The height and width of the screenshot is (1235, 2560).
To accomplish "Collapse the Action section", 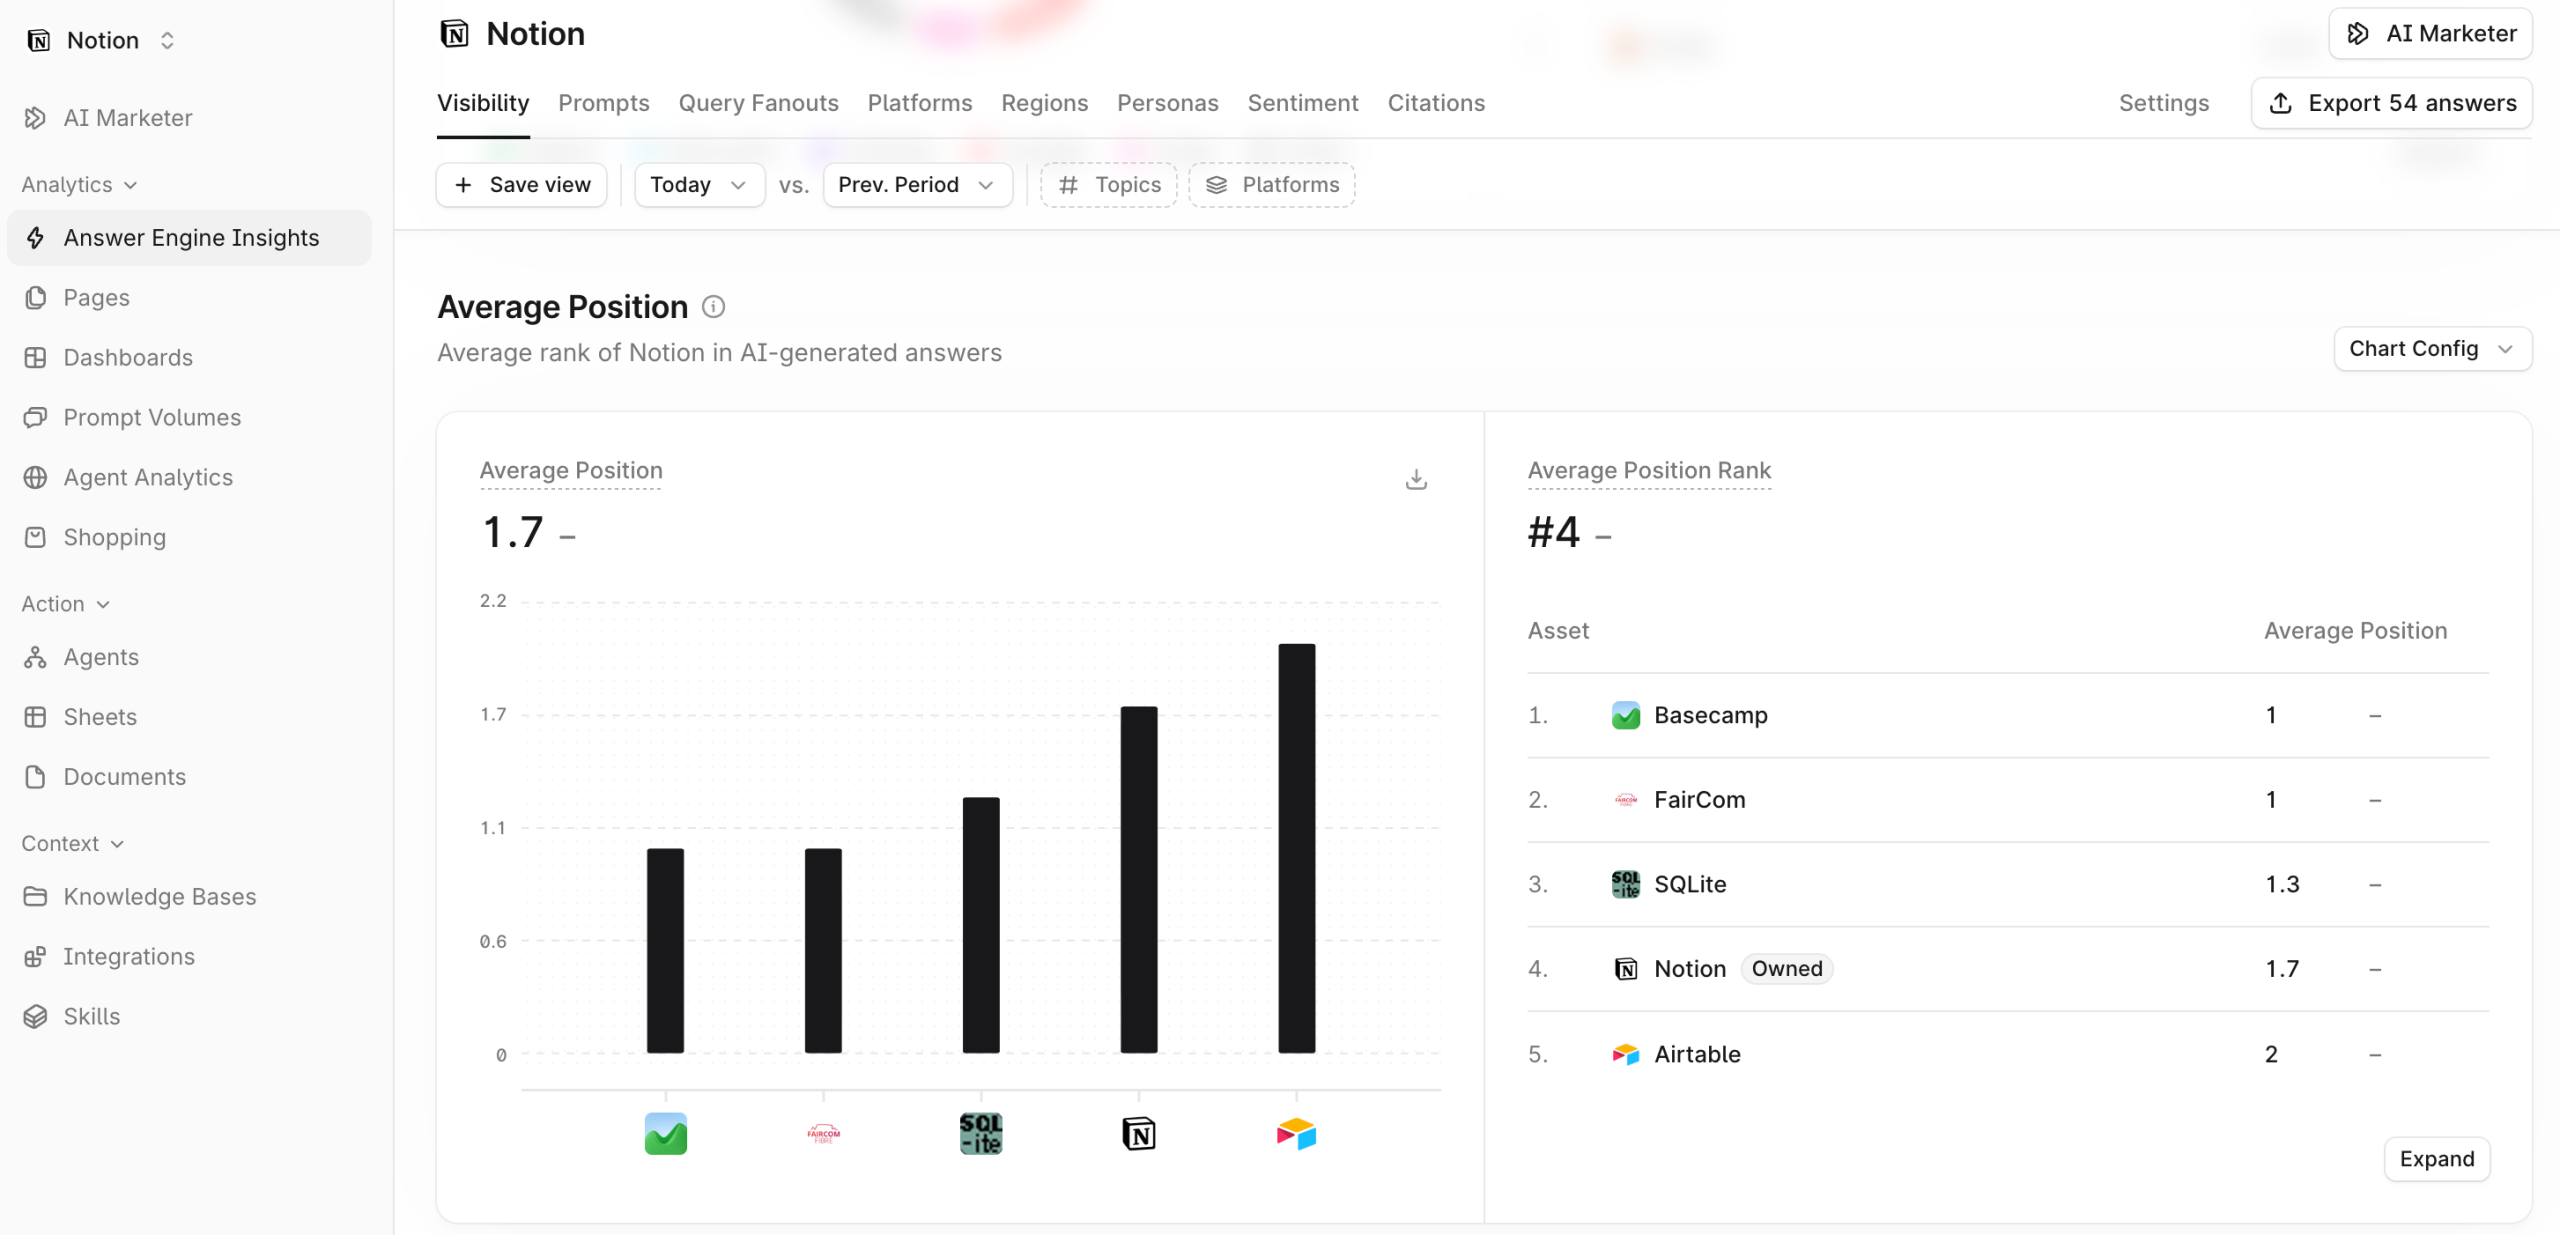I will pyautogui.click(x=66, y=604).
